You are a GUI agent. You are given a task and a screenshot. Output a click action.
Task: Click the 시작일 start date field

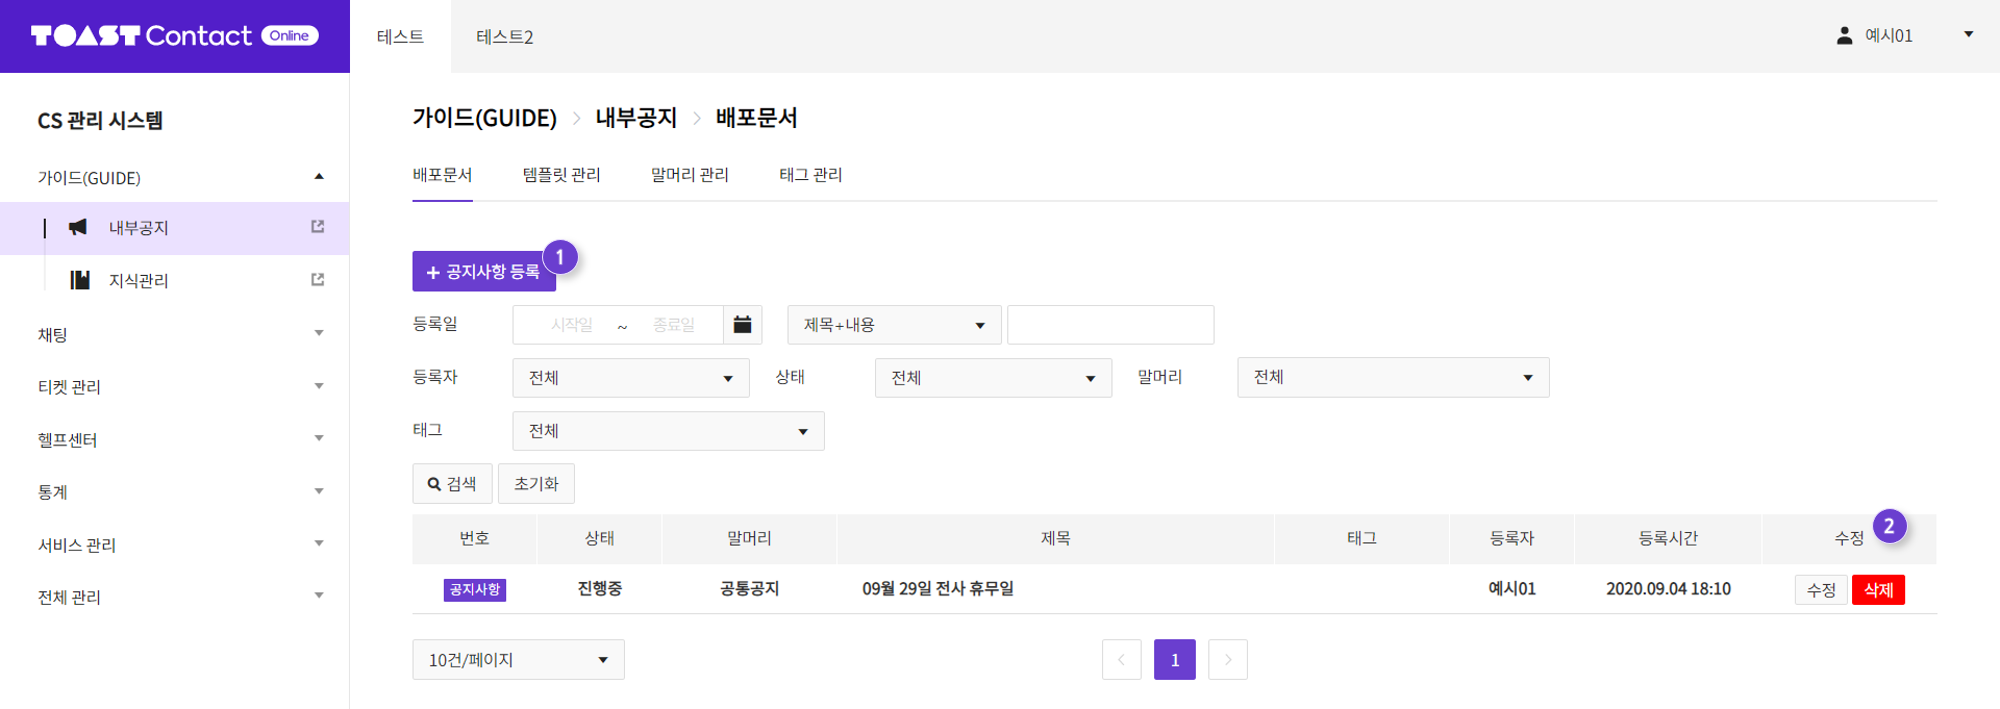(572, 325)
